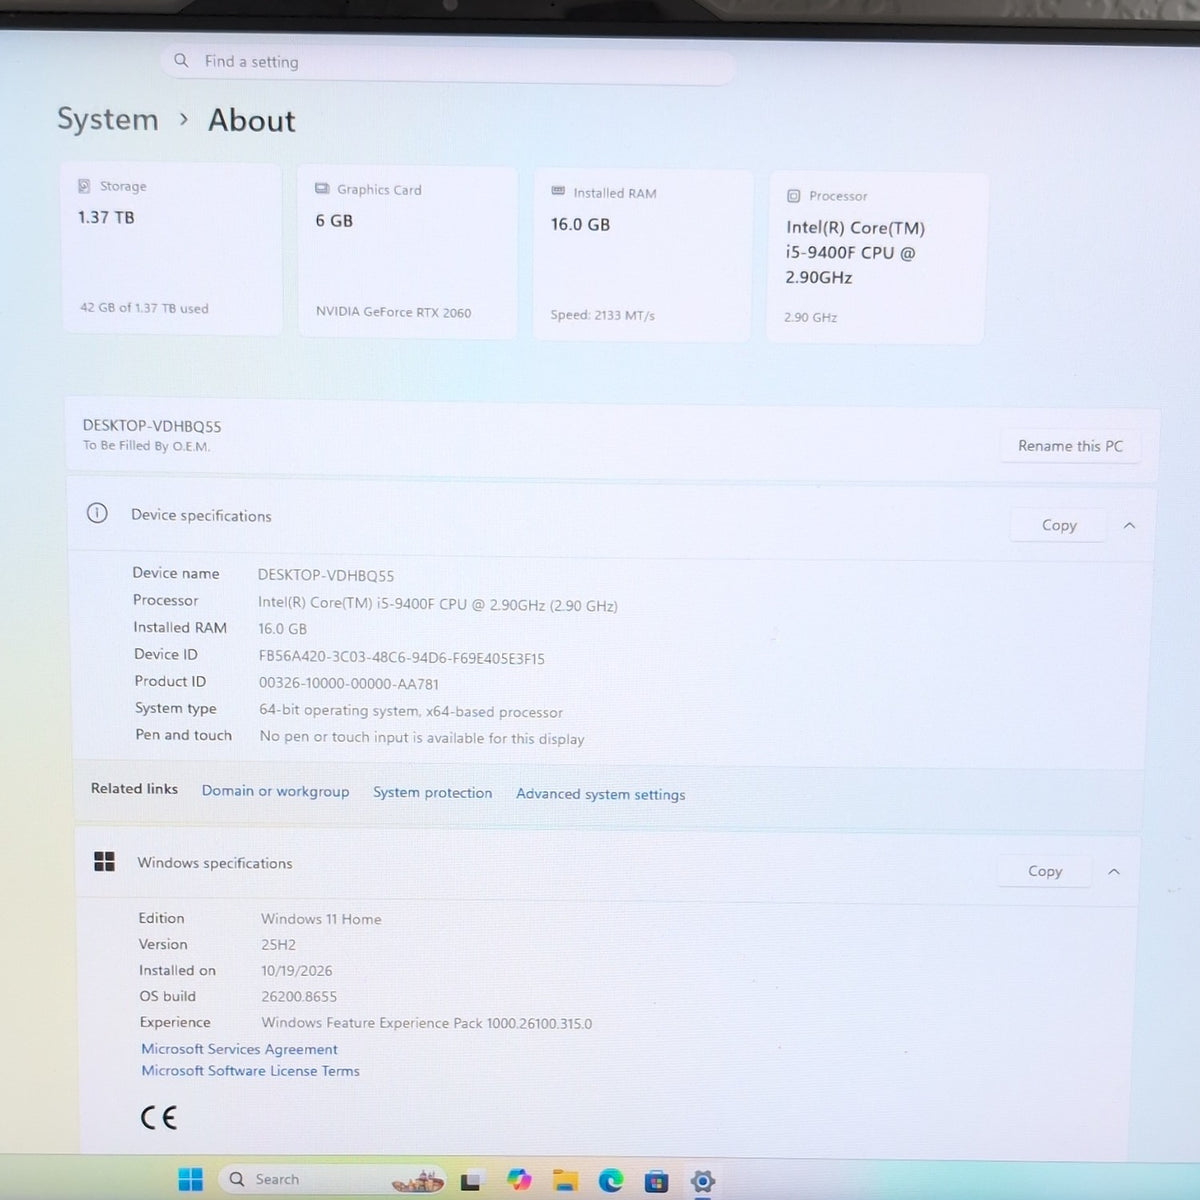Open the Storage card showing 1.37 TB
Viewport: 1200px width, 1200px height.
[x=171, y=248]
